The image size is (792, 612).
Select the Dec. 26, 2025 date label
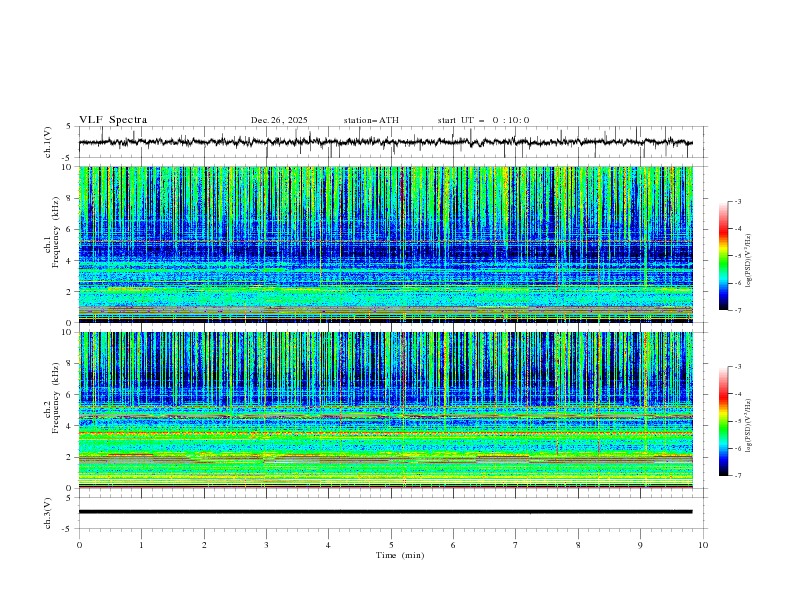279,120
